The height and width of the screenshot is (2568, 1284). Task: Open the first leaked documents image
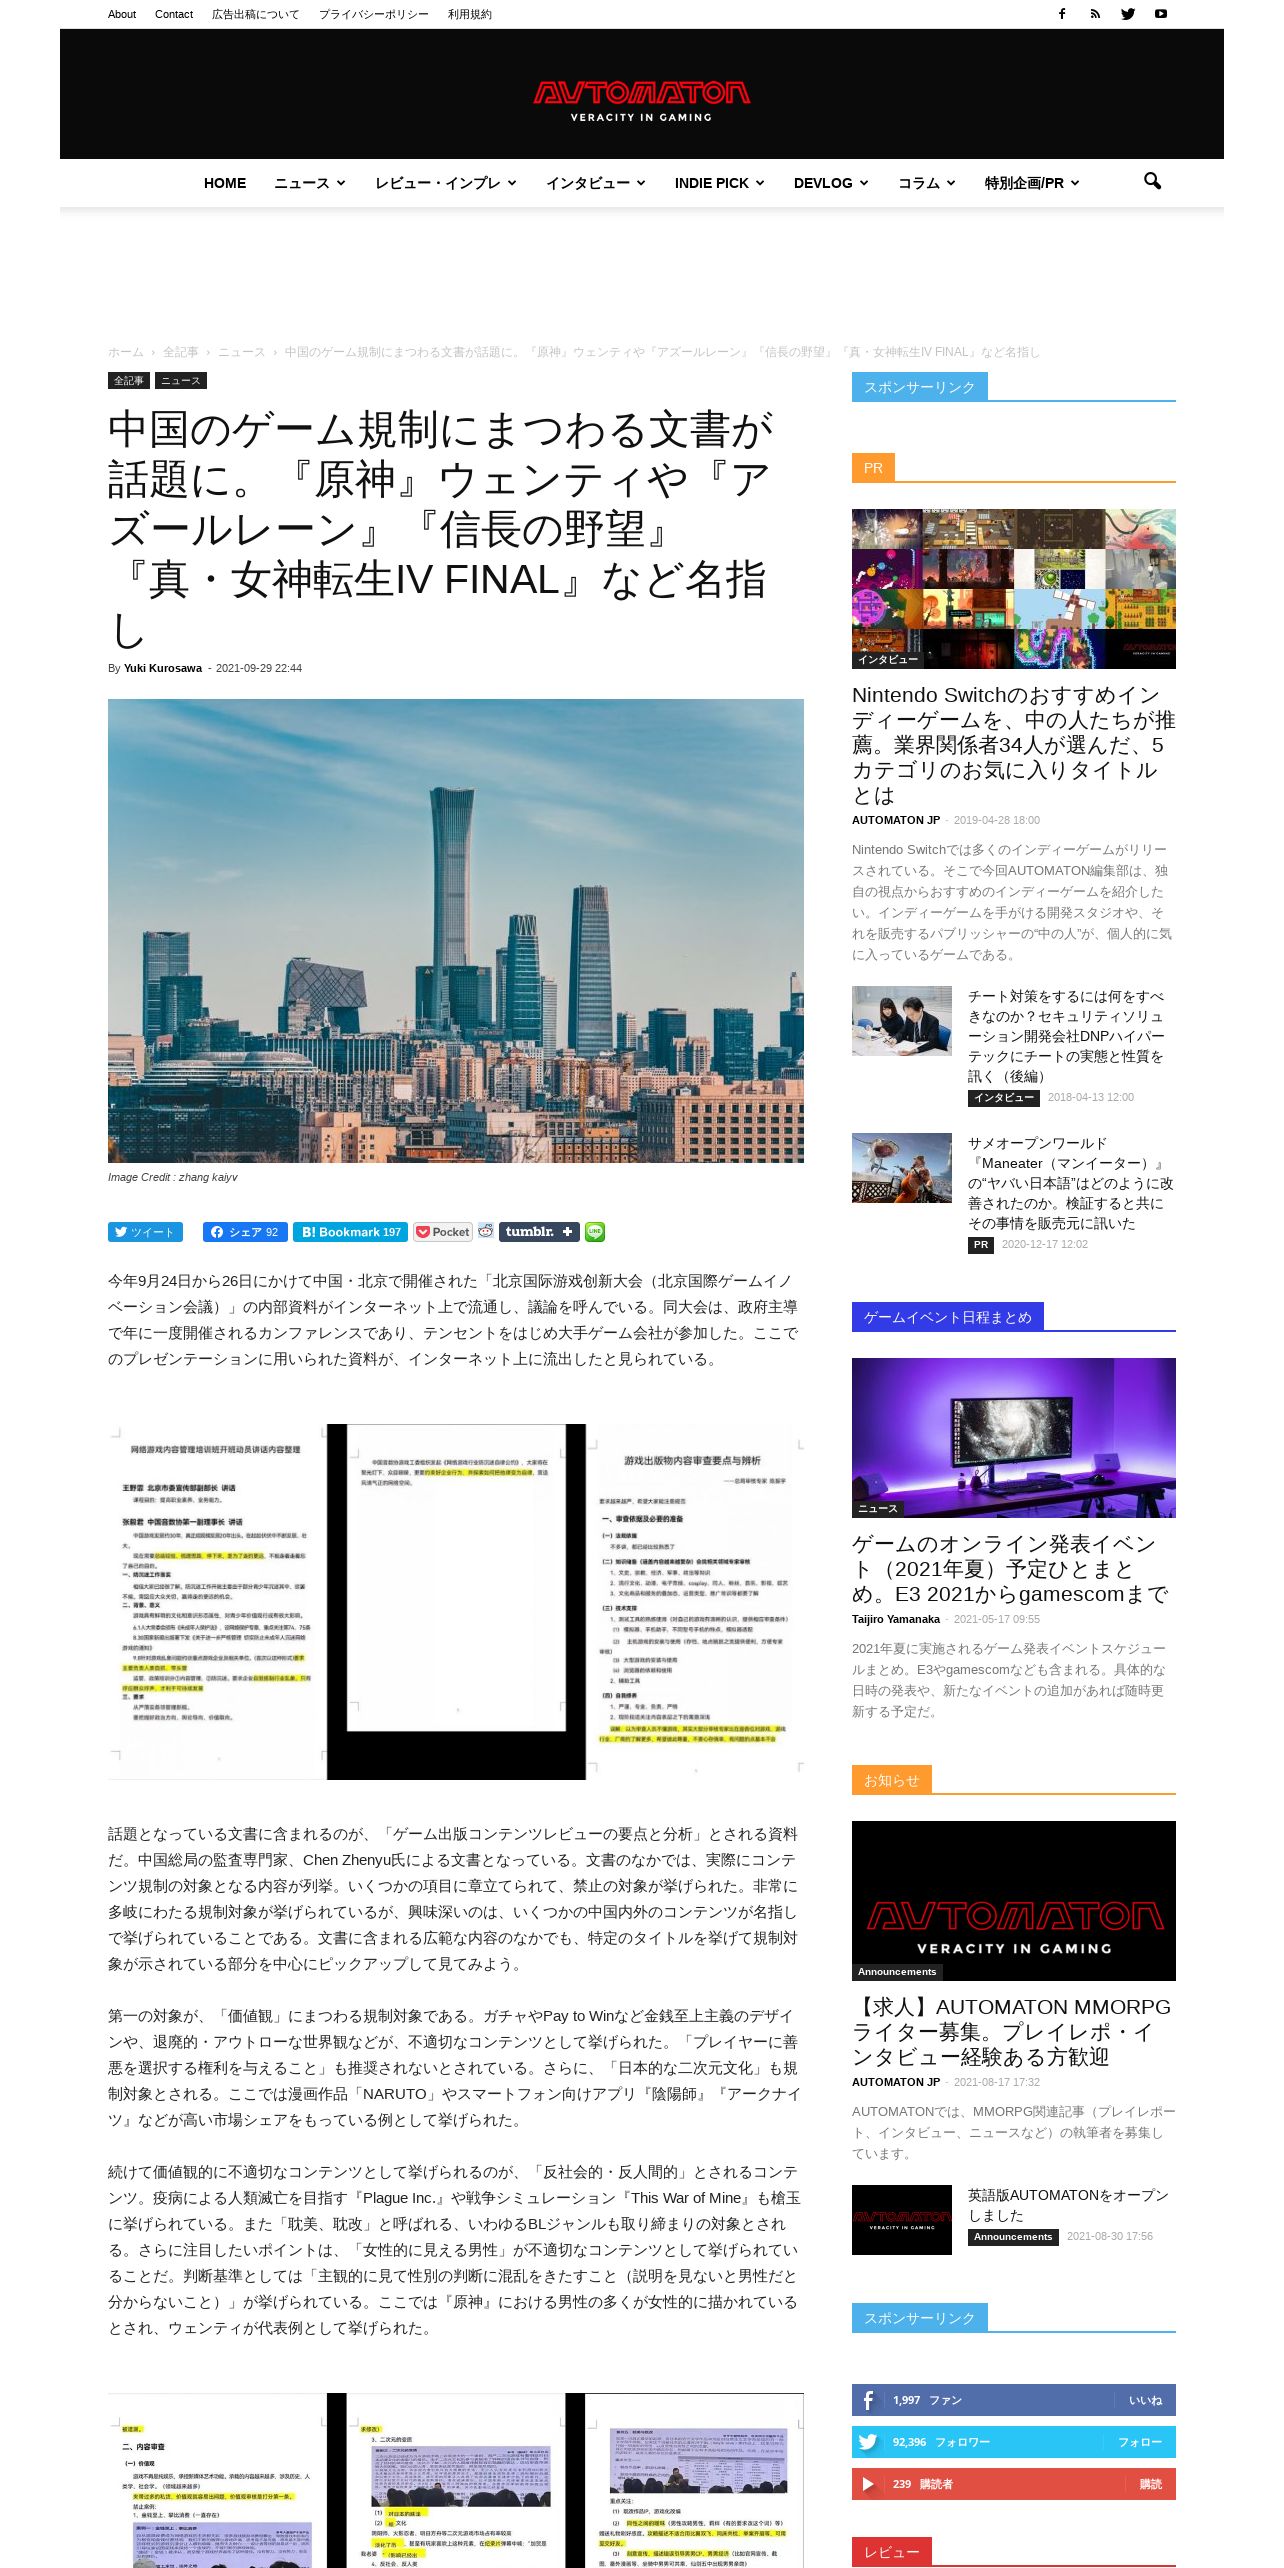click(x=456, y=1602)
